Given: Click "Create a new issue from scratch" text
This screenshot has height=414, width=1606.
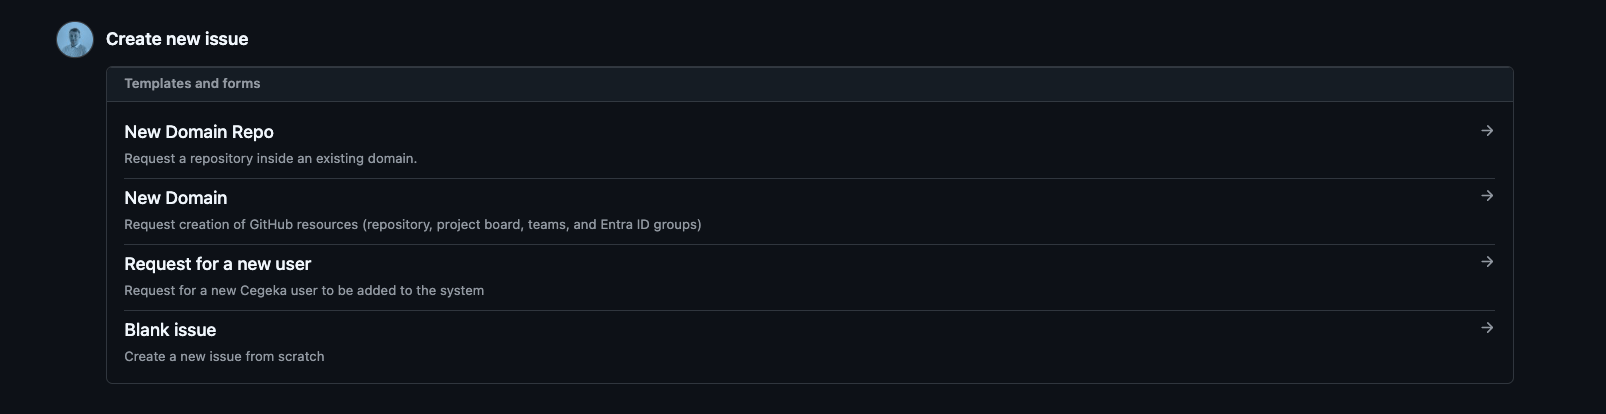Looking at the screenshot, I should point(224,356).
